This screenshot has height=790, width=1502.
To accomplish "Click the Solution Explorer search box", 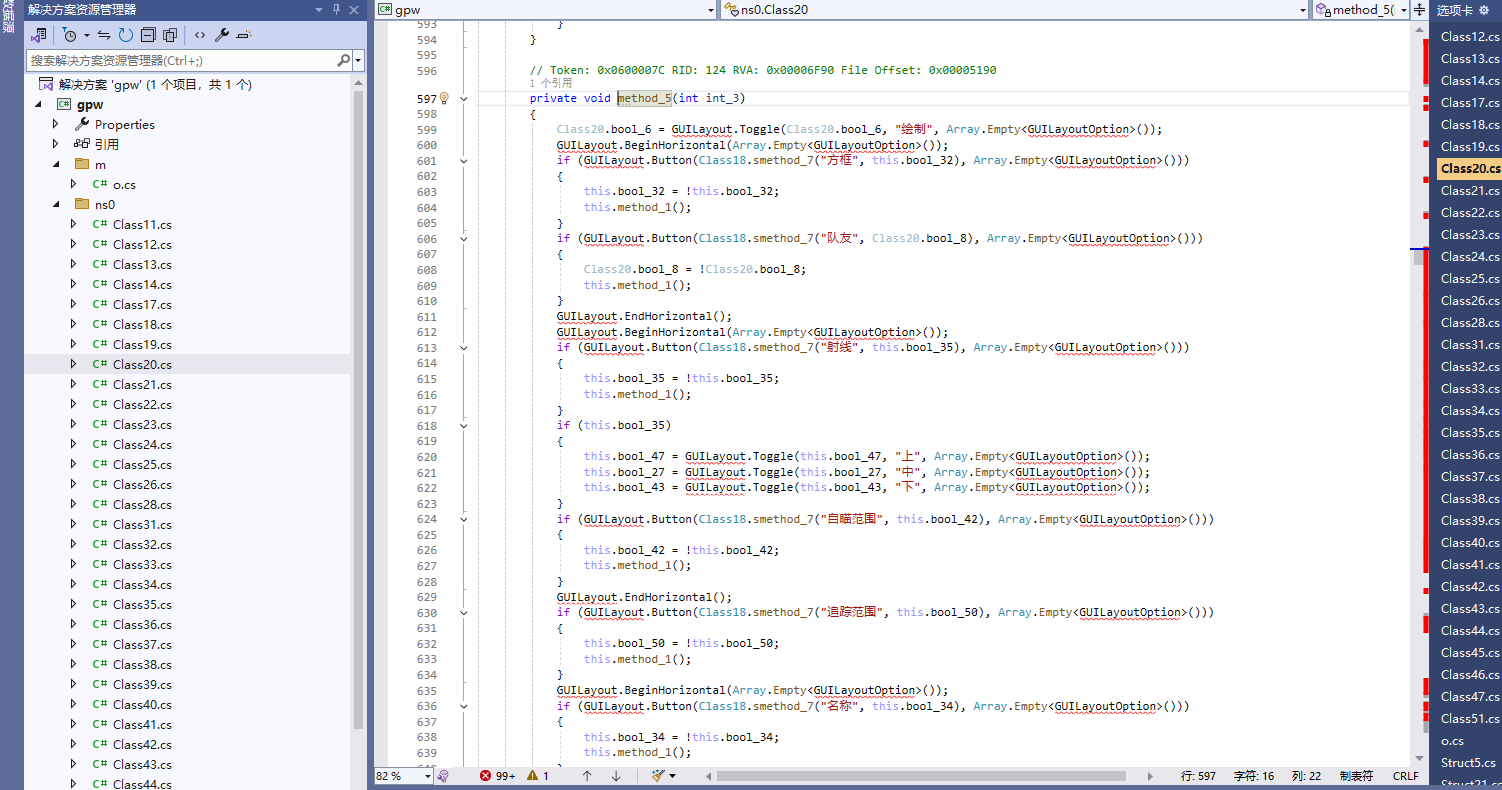I will pyautogui.click(x=180, y=61).
